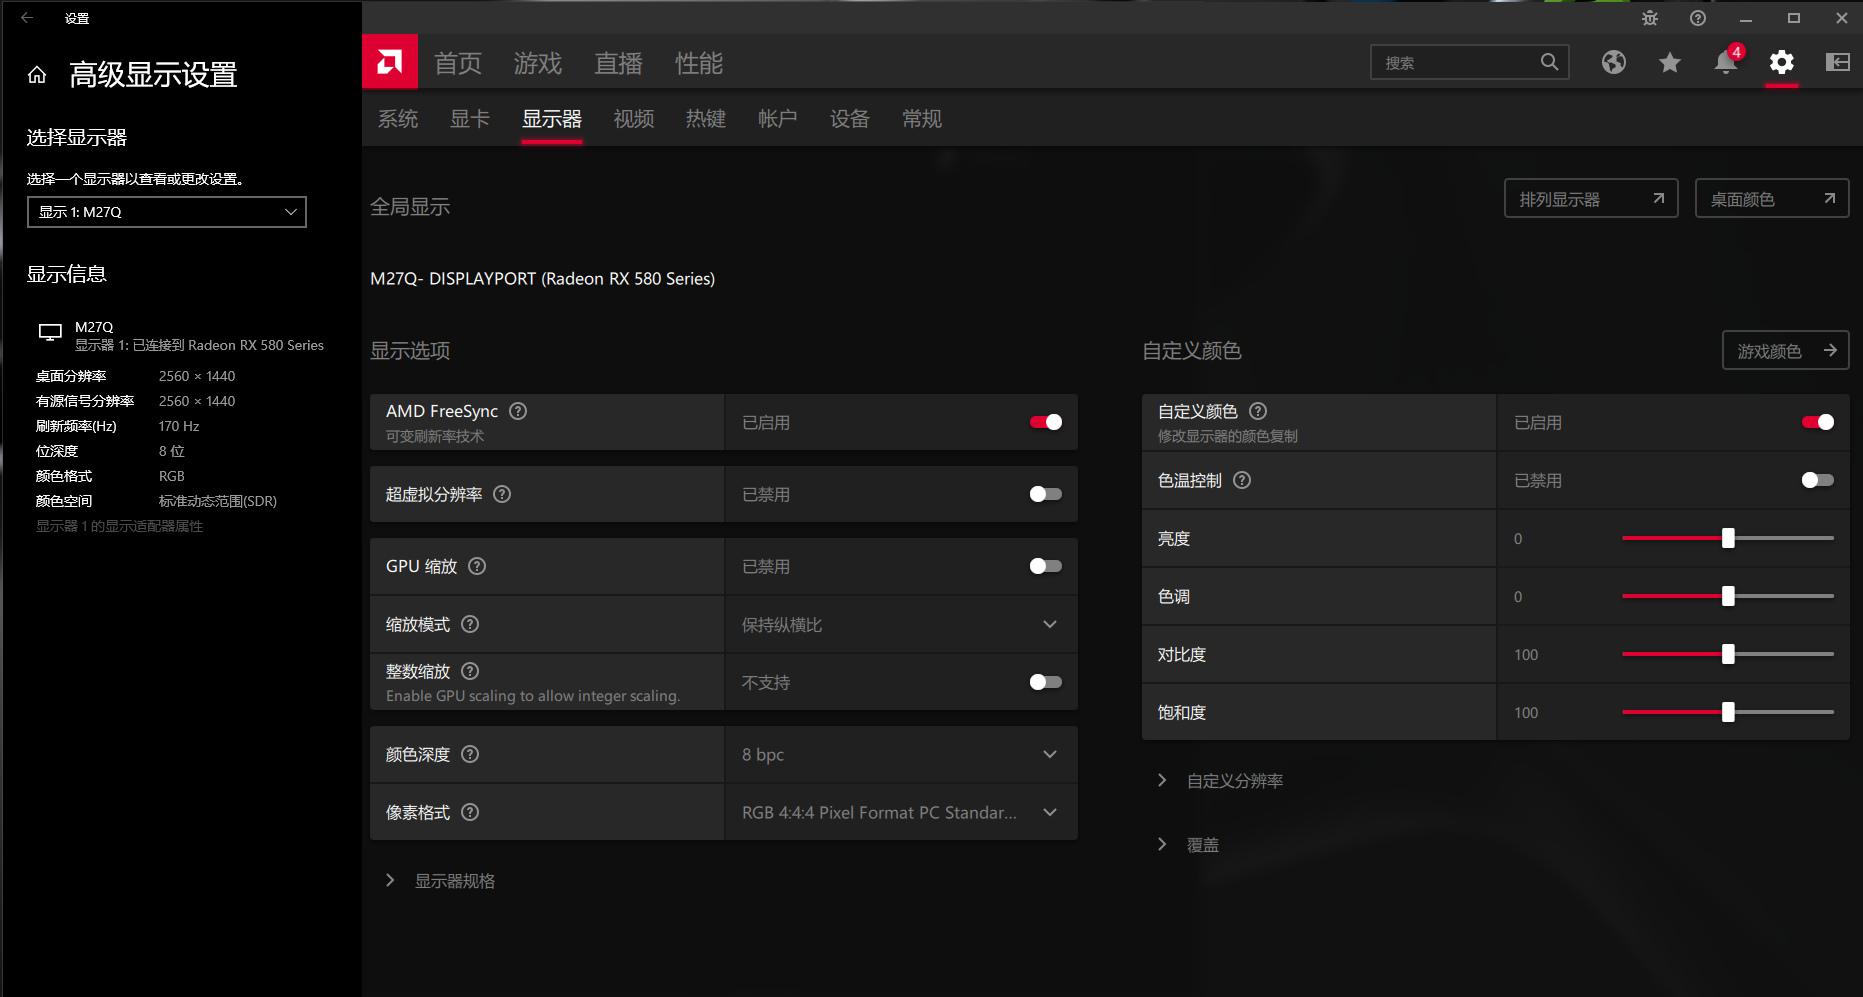Click the search magnifier icon
This screenshot has height=997, width=1863.
1549,62
